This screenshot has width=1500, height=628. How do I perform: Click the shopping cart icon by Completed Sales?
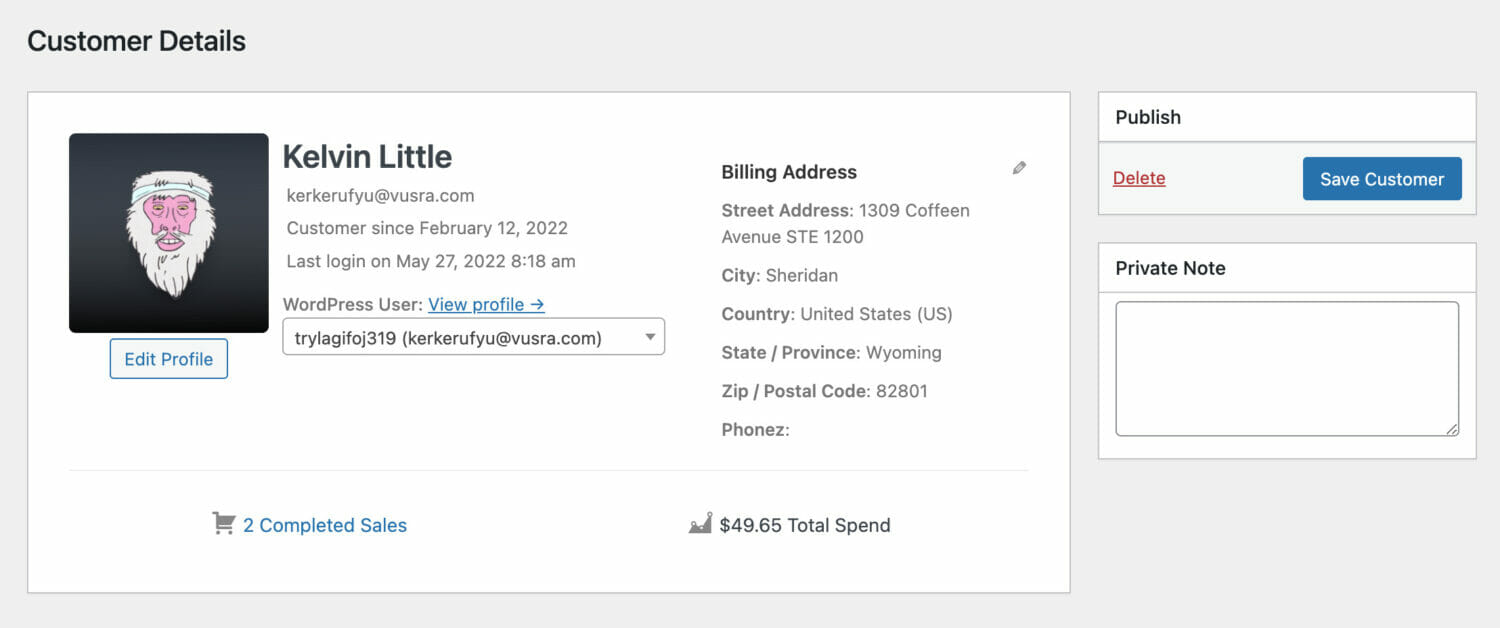pyautogui.click(x=224, y=524)
